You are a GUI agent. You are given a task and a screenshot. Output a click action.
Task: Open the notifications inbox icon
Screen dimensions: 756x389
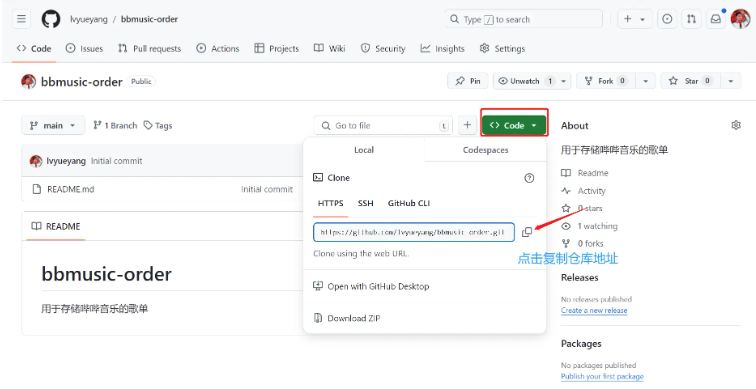click(x=716, y=19)
